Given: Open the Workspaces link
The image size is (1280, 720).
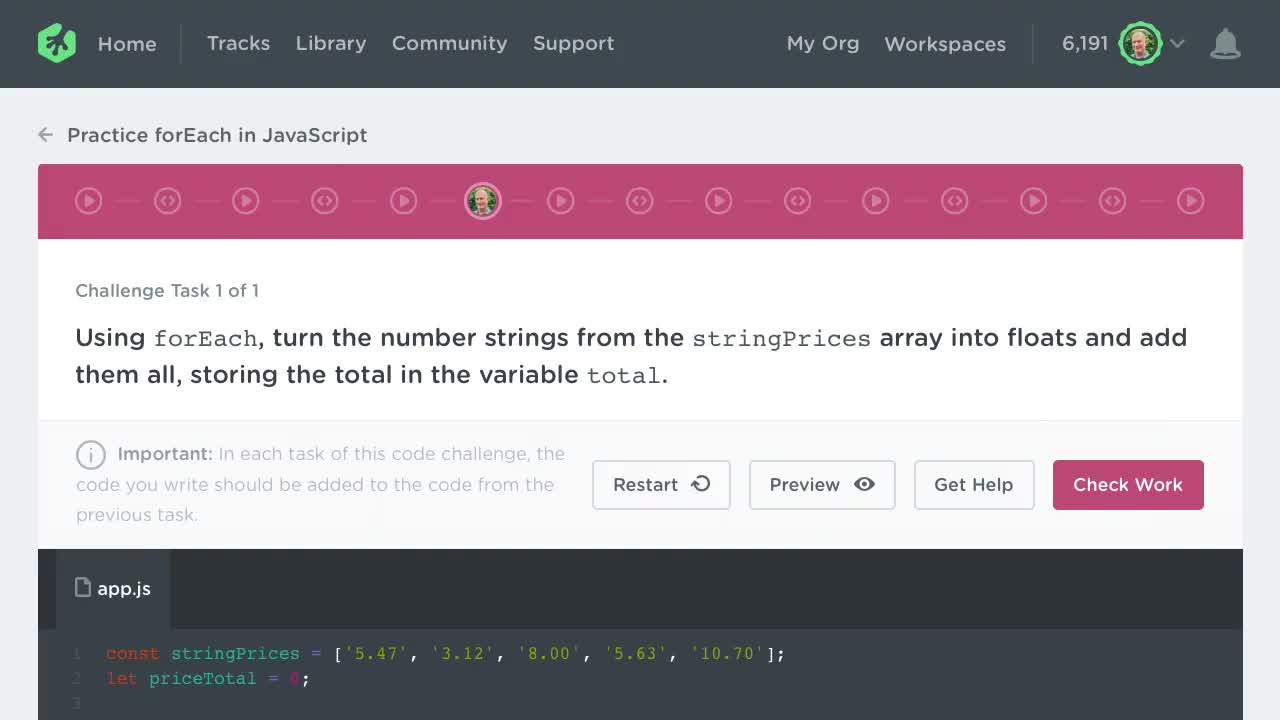Looking at the screenshot, I should [x=944, y=44].
